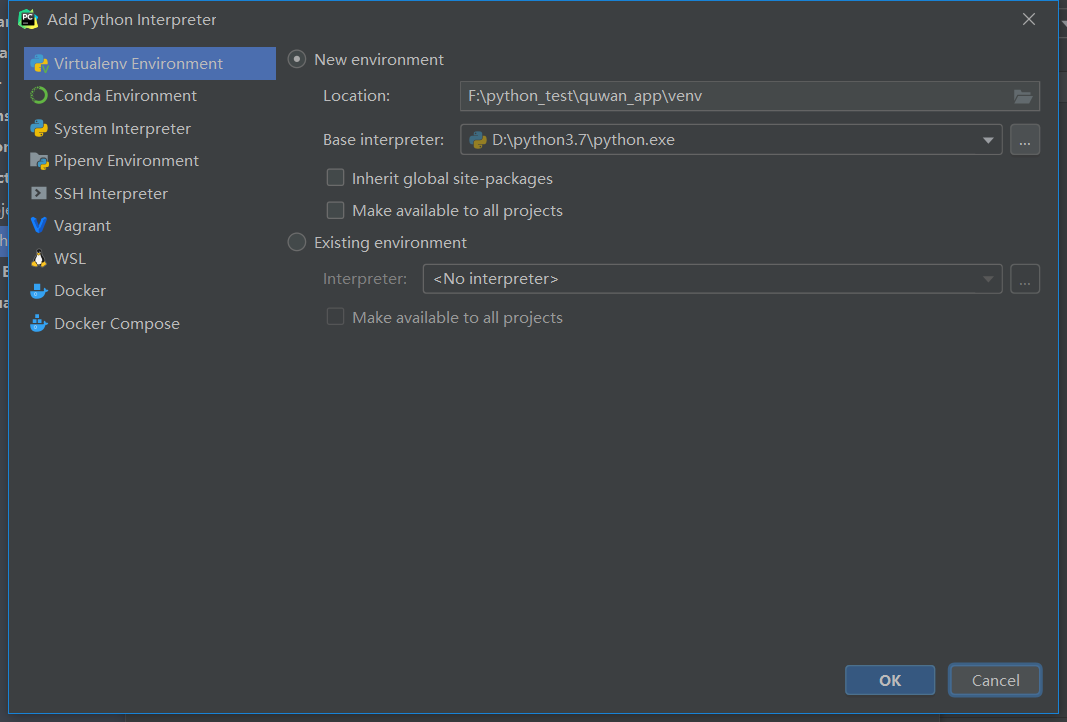Check Make available to all projects under Existing environment

pyautogui.click(x=335, y=317)
